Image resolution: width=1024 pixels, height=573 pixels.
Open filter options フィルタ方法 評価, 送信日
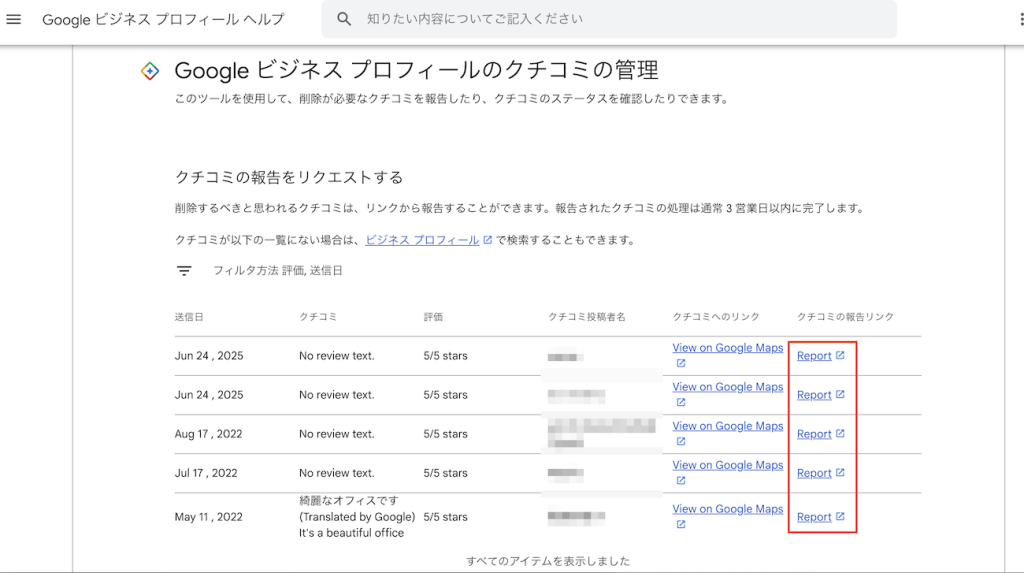point(277,271)
